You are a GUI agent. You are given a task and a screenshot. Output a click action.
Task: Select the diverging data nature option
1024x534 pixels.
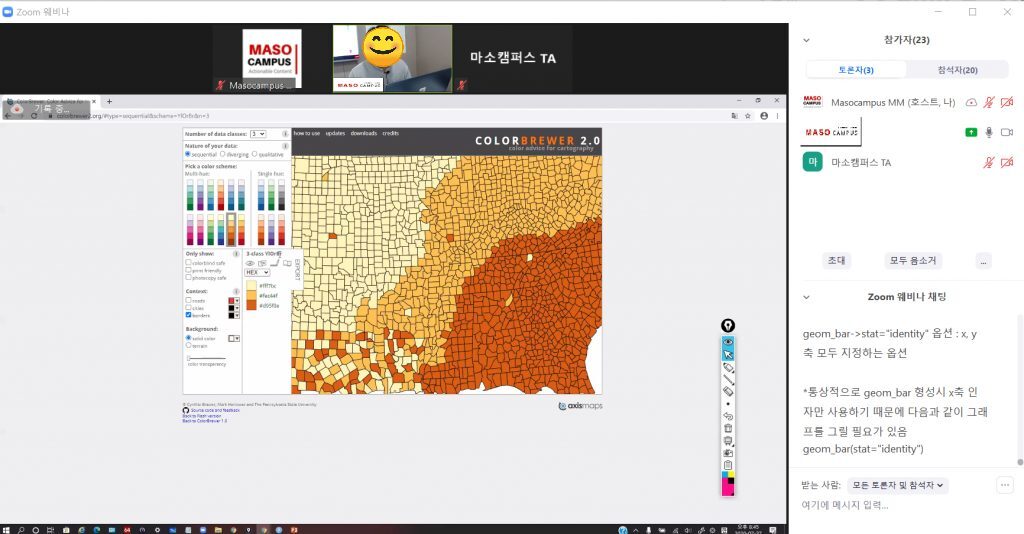pos(221,154)
